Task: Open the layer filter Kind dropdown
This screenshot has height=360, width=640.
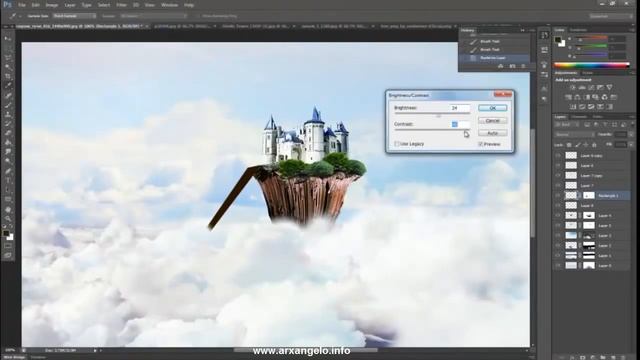Action: [x=568, y=124]
